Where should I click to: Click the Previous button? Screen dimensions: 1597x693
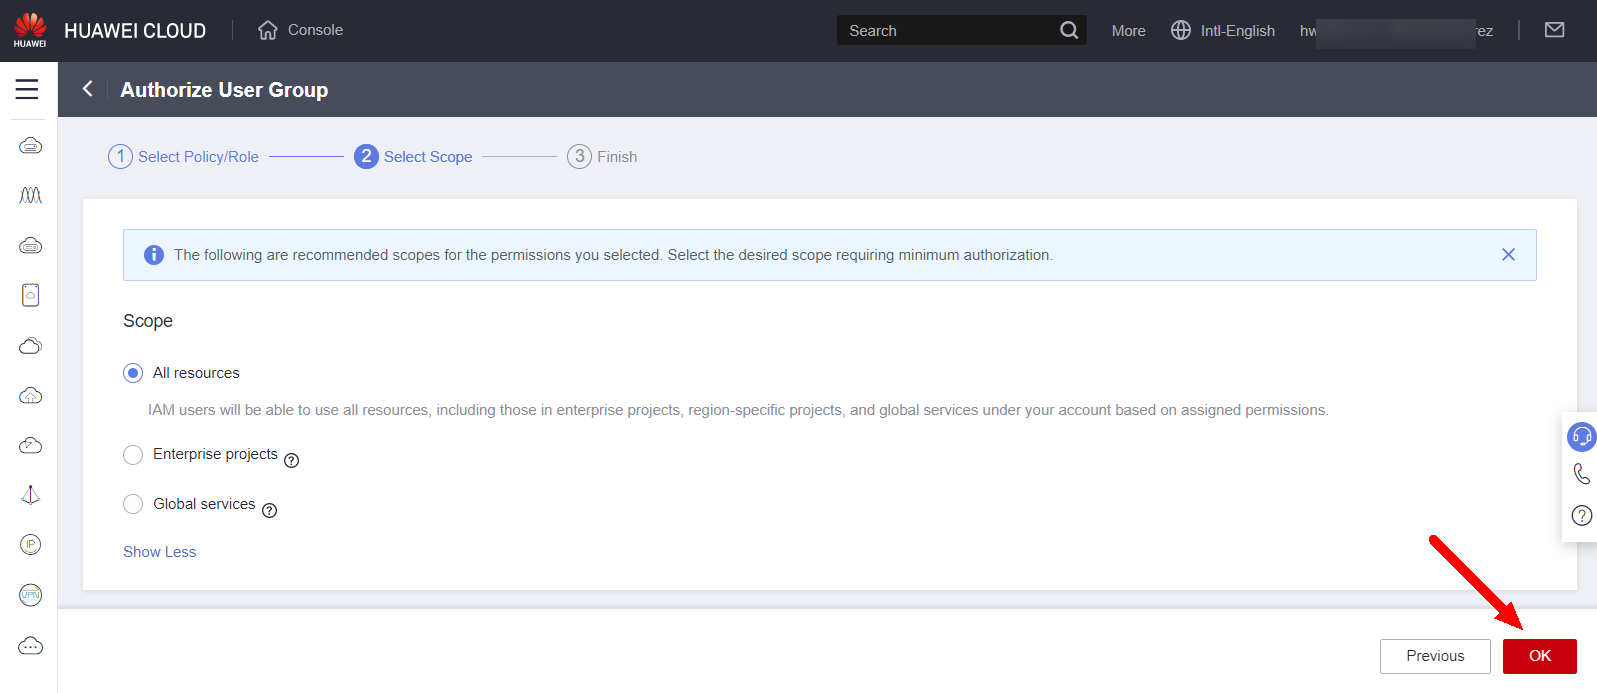click(x=1434, y=656)
